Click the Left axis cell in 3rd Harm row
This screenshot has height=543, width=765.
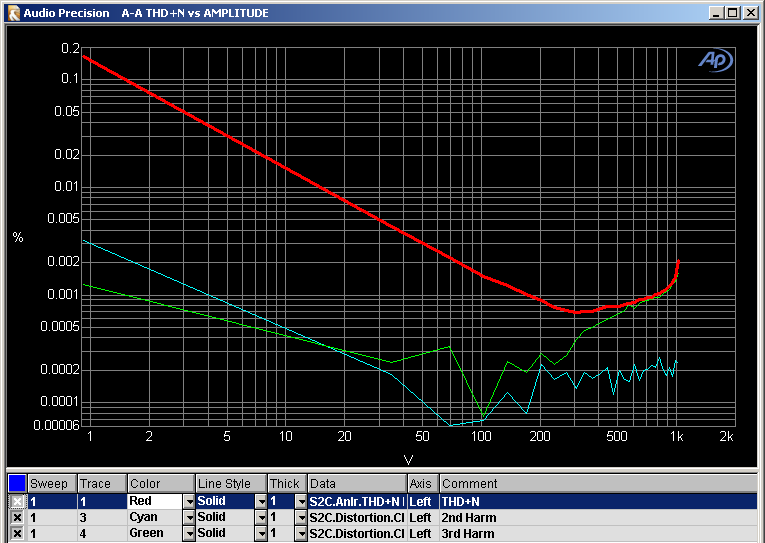pyautogui.click(x=423, y=534)
